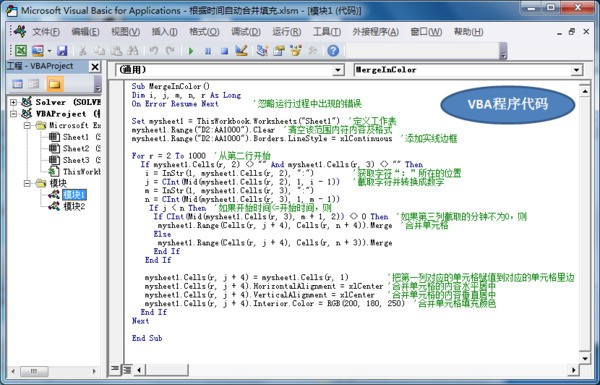Toggle Folders icon in project panel
The width and height of the screenshot is (600, 385).
55,84
